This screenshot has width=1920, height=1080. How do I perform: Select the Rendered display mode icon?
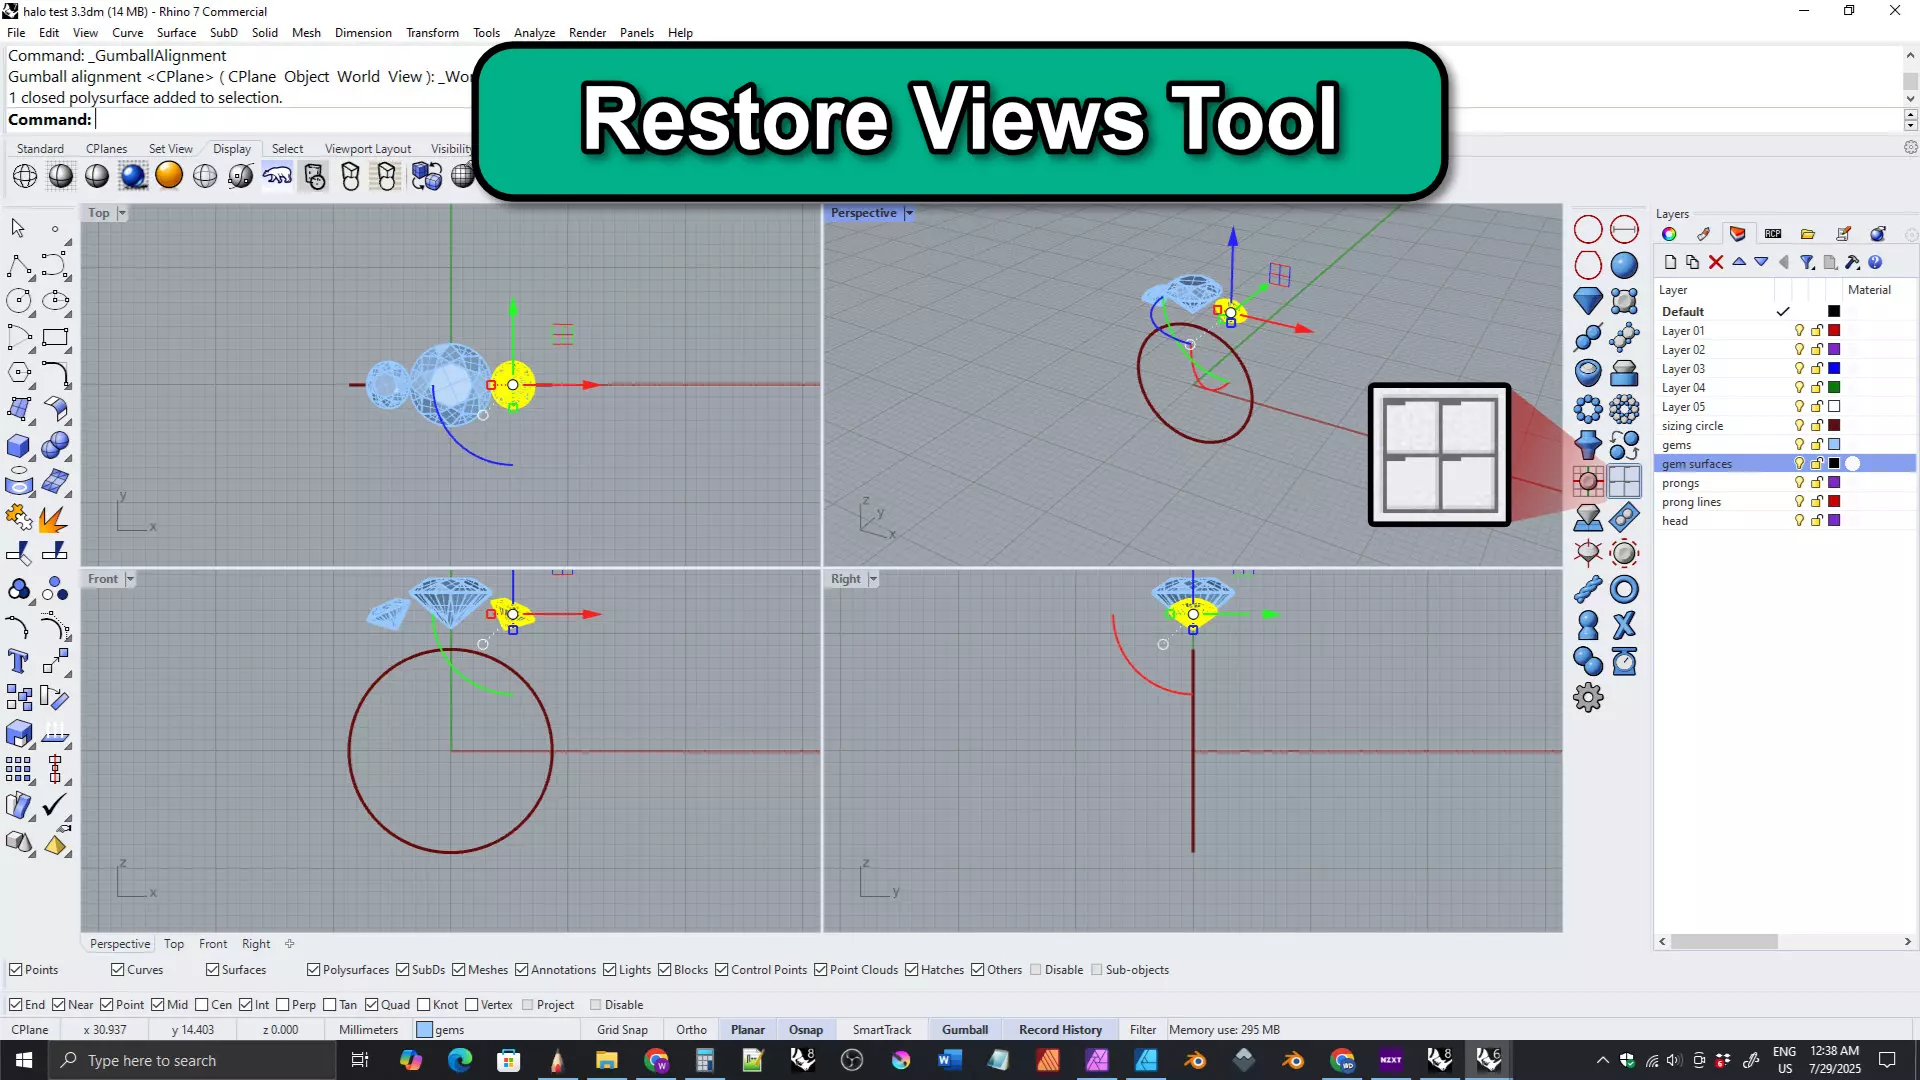tap(133, 176)
